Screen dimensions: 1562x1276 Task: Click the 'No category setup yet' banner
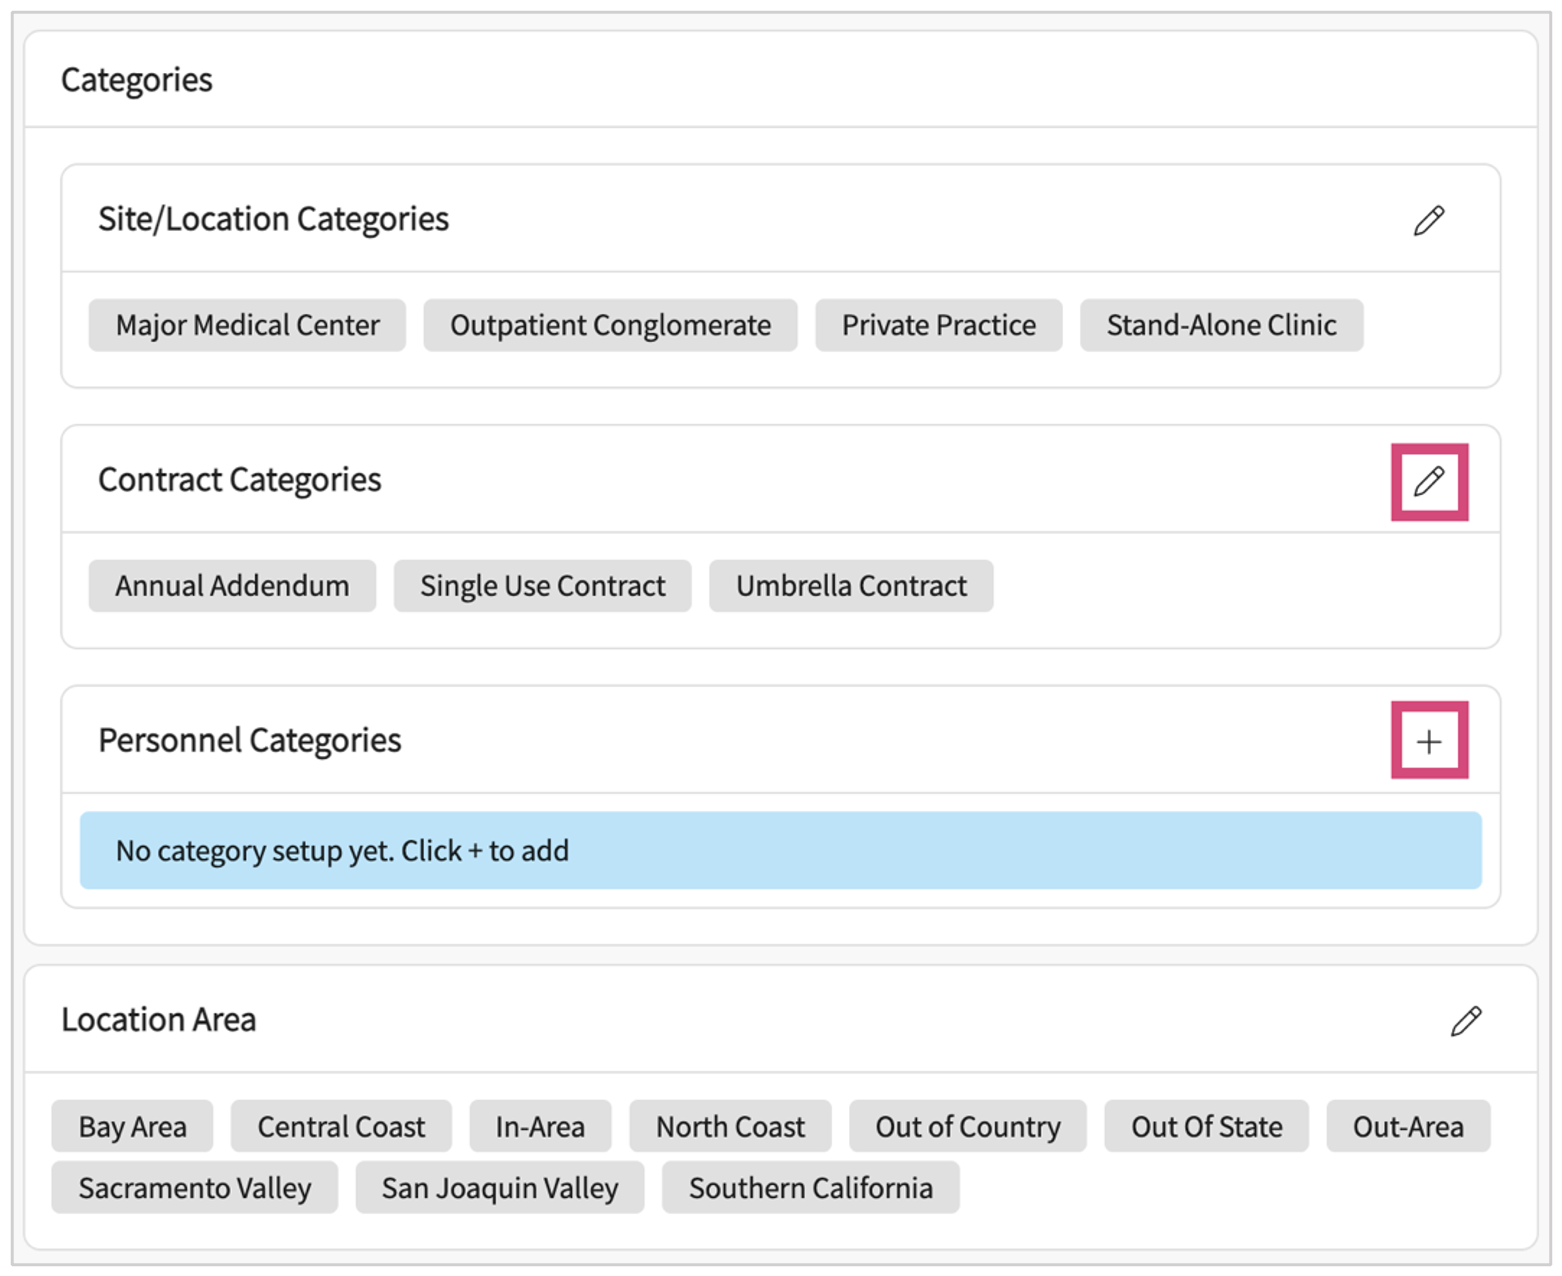[780, 851]
